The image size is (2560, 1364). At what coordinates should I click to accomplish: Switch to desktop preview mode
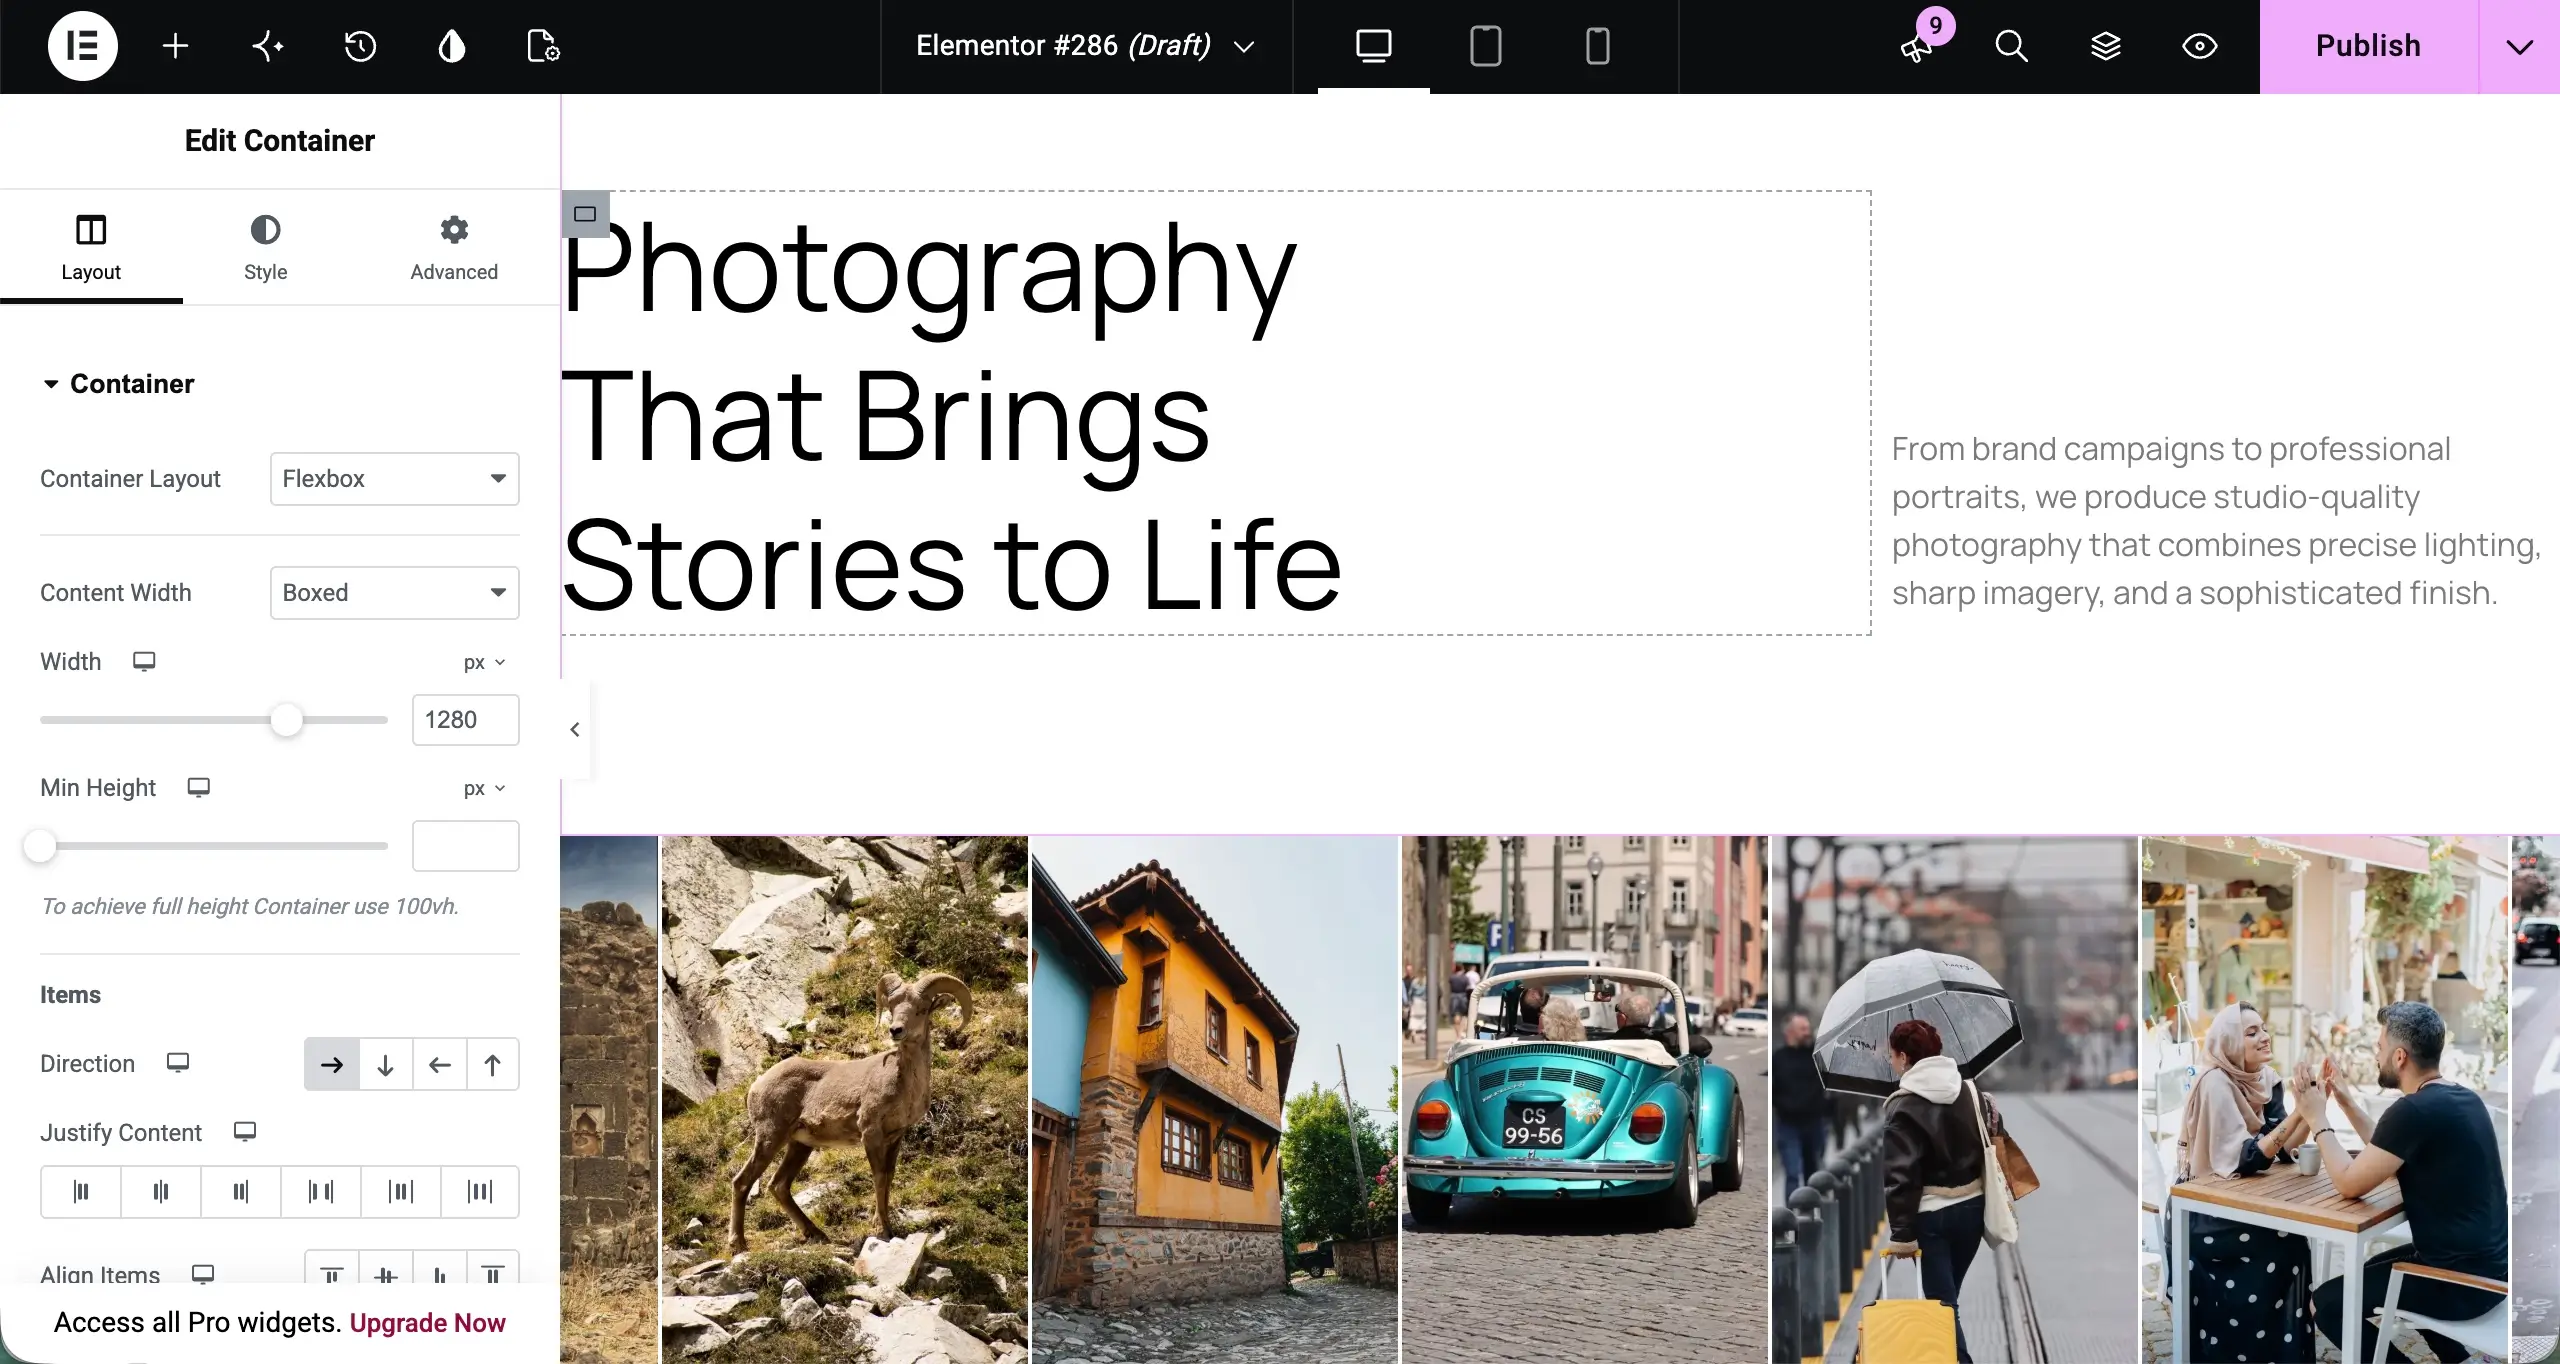point(1374,46)
